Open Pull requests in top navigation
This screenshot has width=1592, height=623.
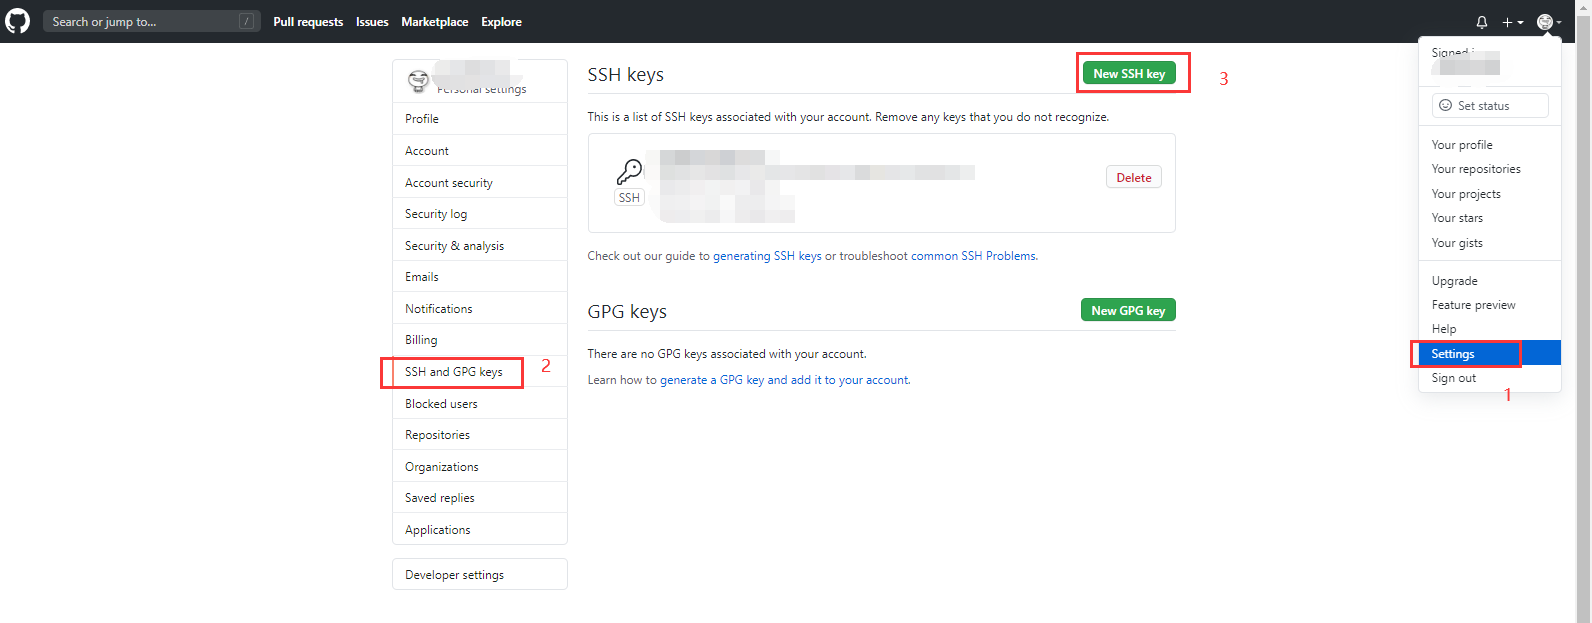click(308, 22)
